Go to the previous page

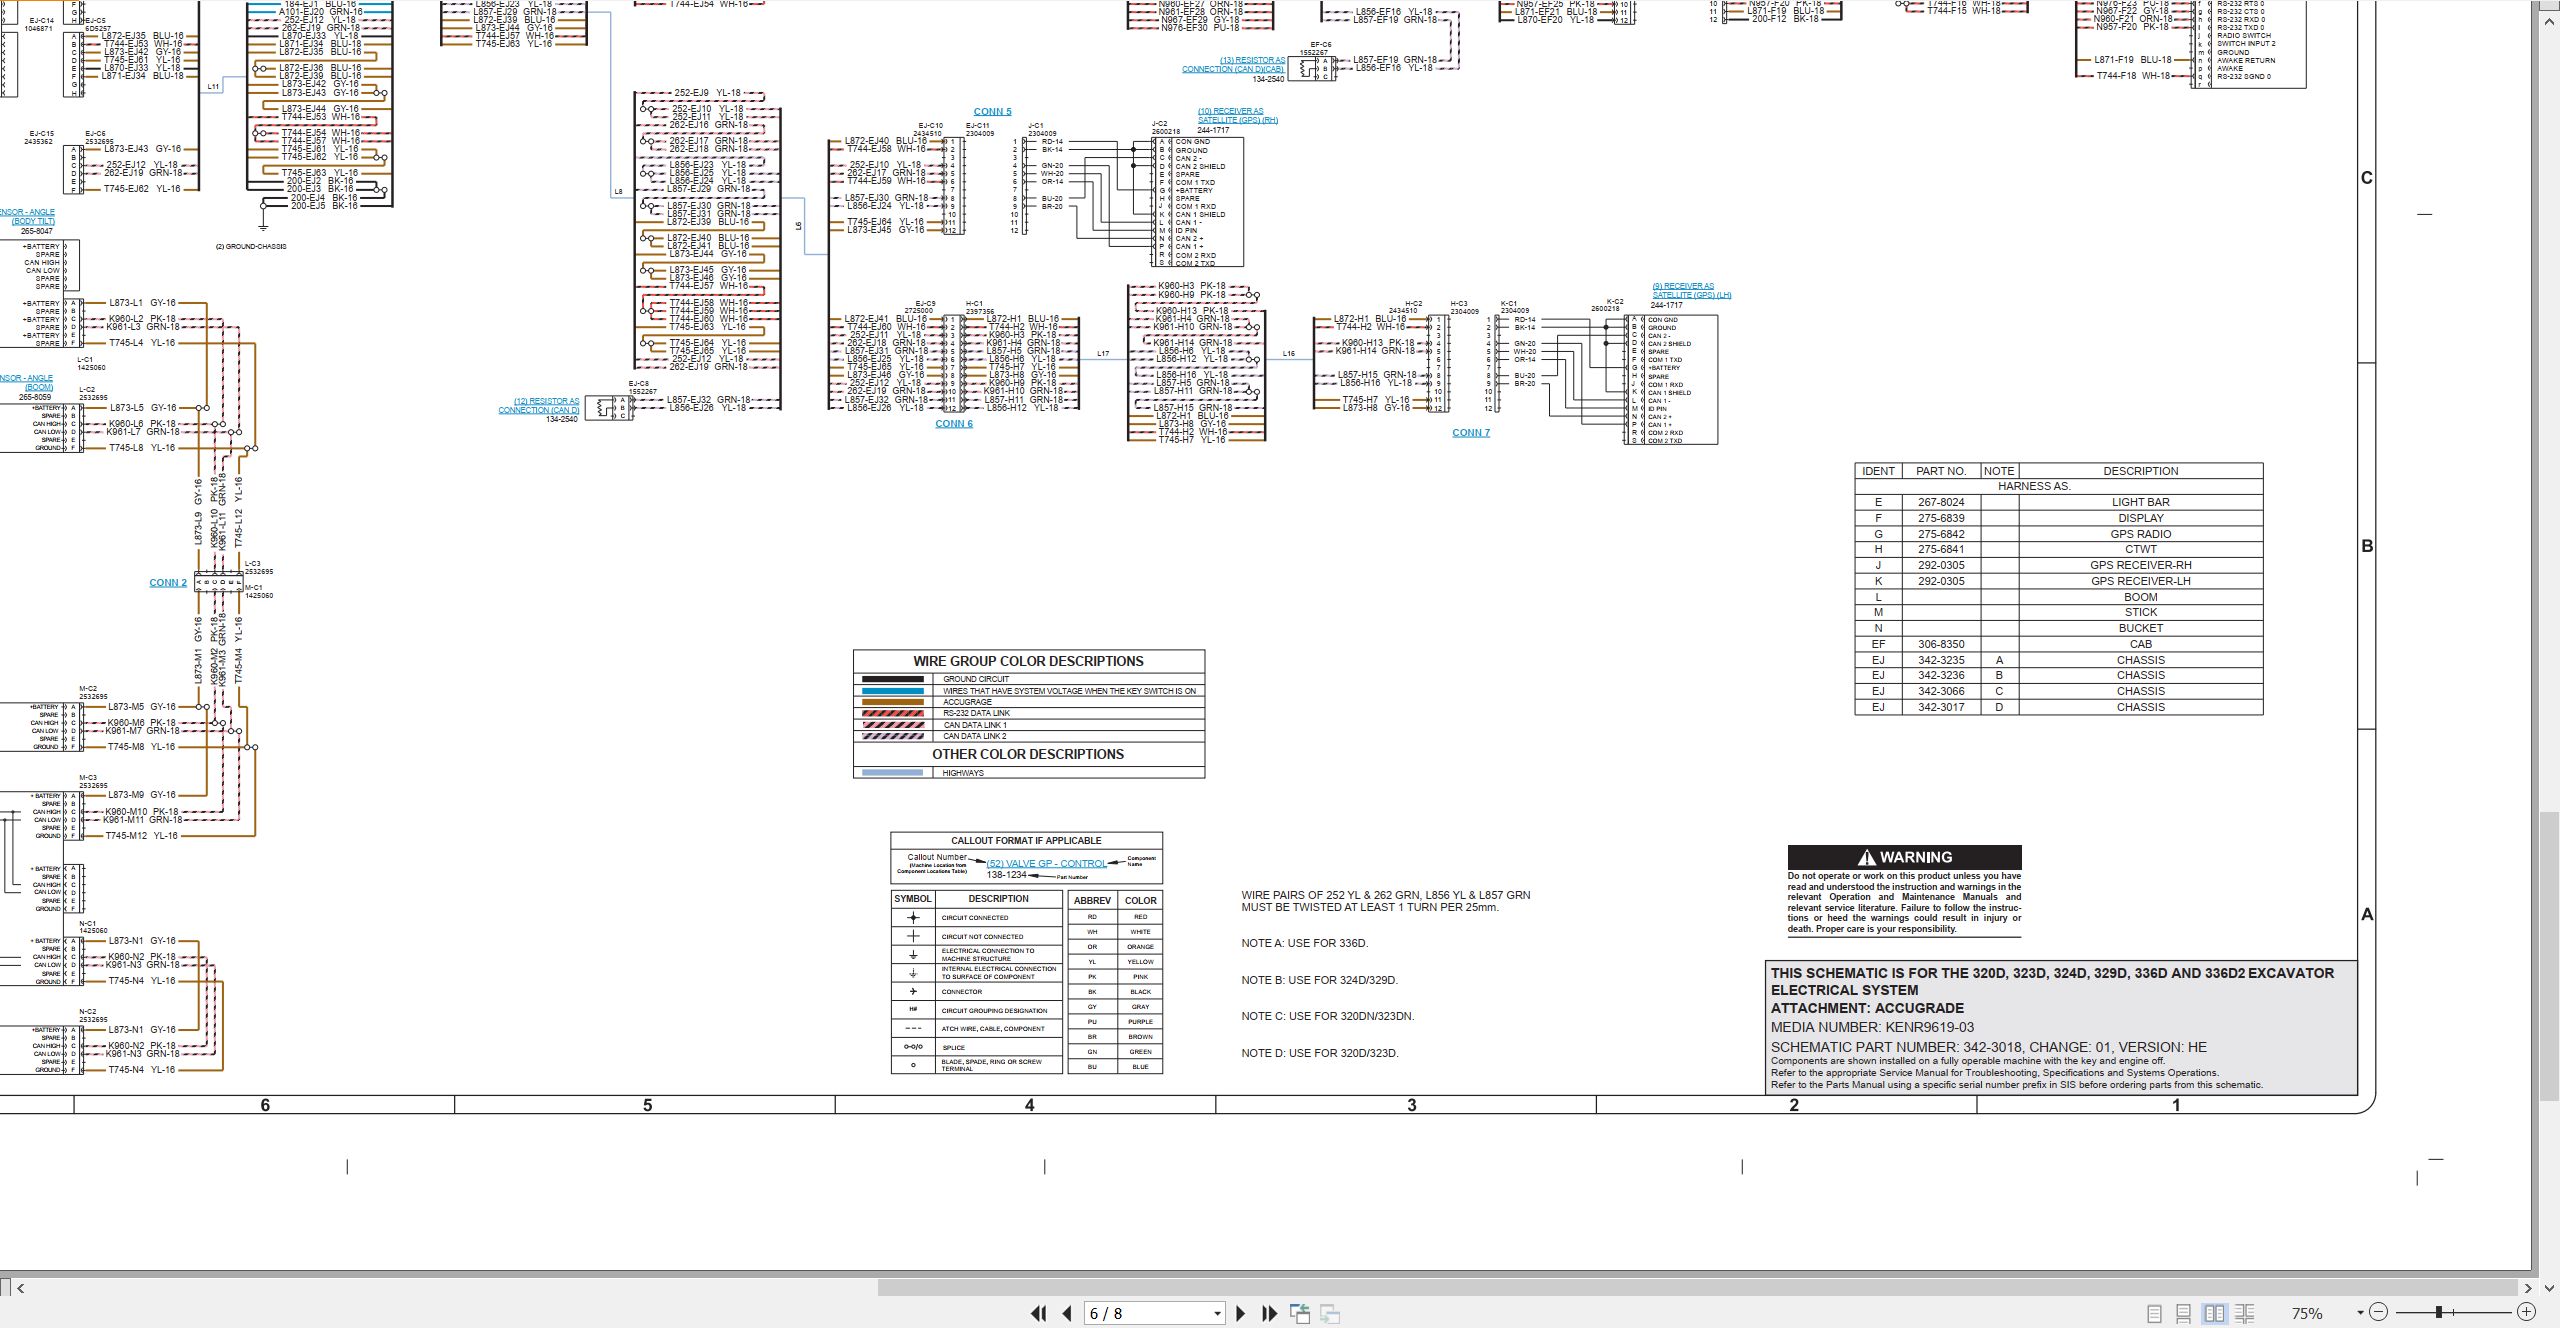pos(1067,1313)
